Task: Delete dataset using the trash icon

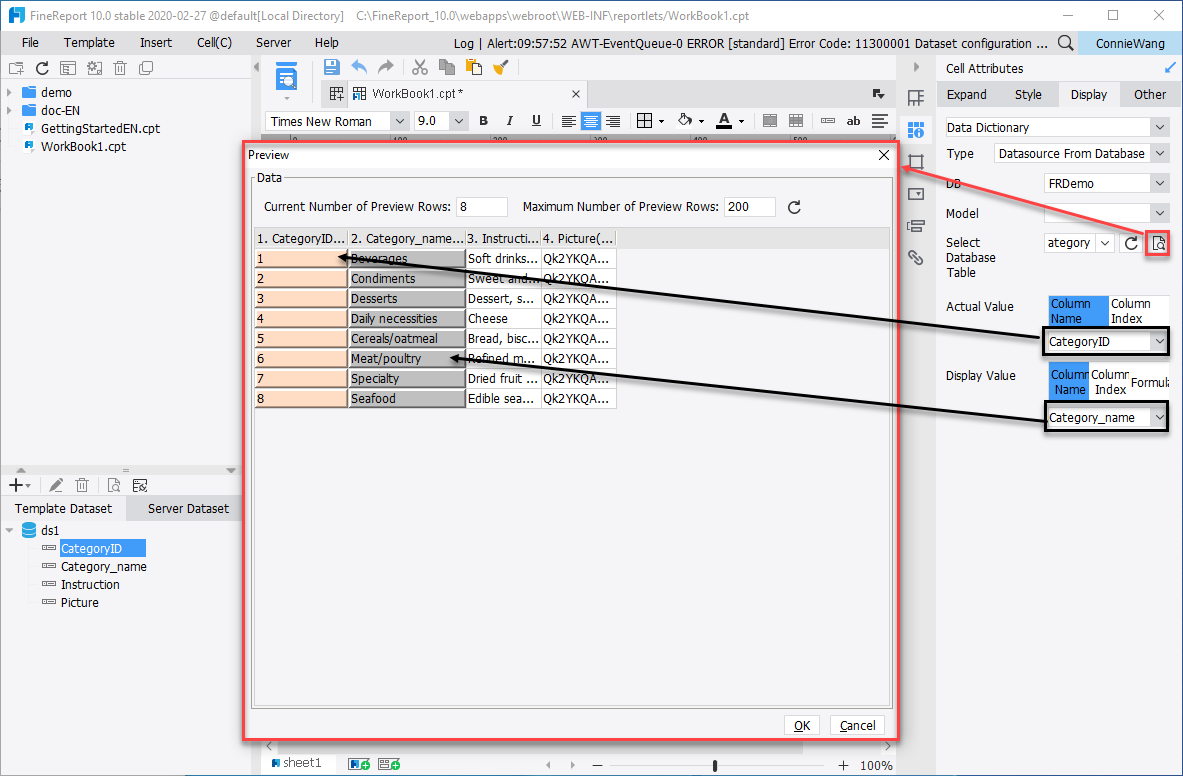Action: click(83, 485)
